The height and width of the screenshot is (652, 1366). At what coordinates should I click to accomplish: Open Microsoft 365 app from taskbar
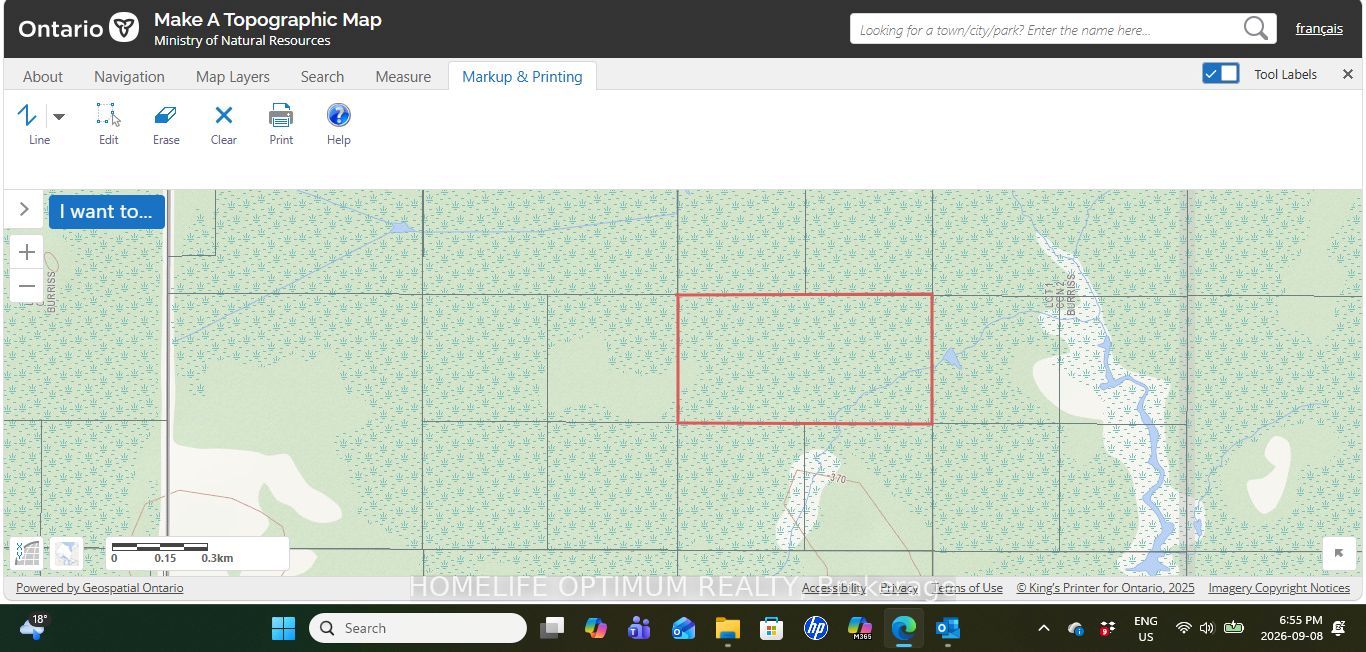859,628
